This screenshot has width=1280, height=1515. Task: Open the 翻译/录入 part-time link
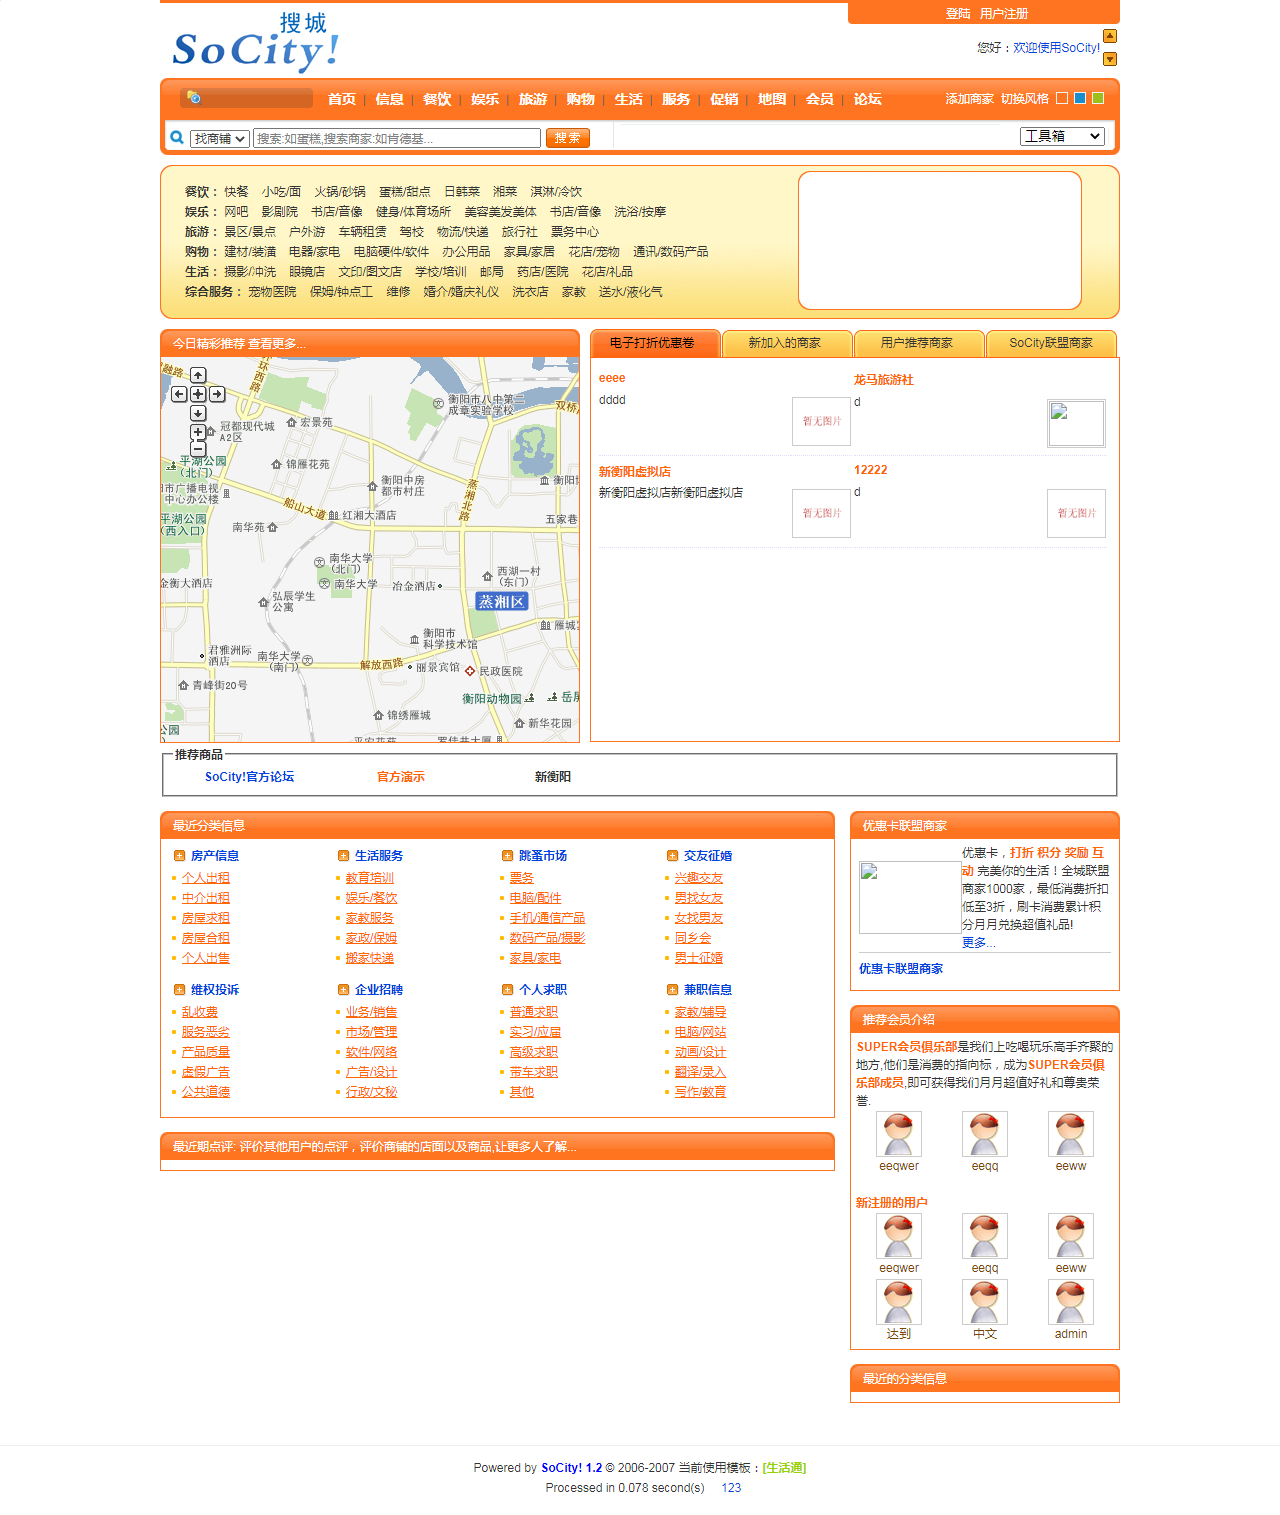click(x=701, y=1072)
